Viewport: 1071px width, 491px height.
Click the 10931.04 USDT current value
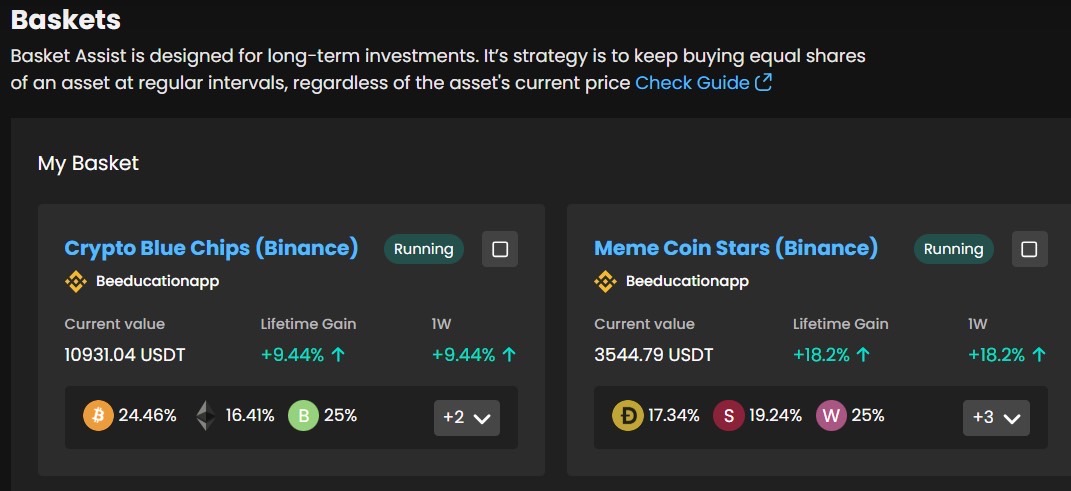pos(125,355)
